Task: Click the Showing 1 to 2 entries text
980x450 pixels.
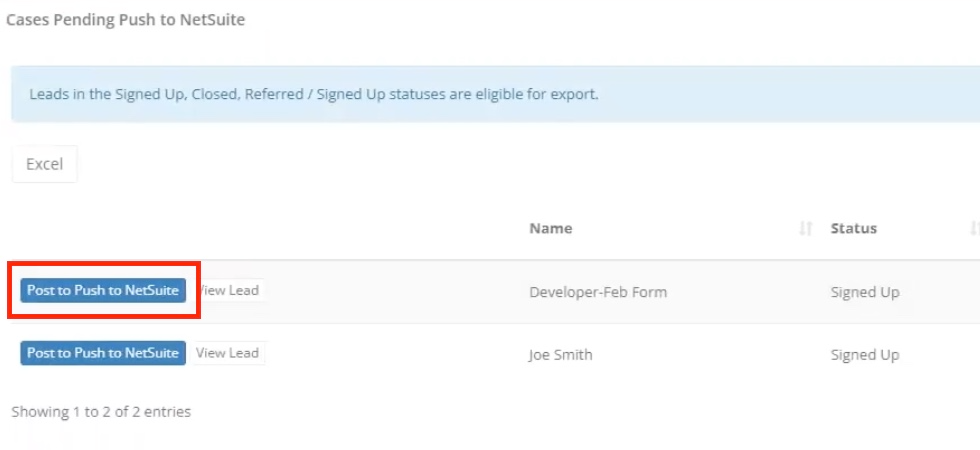Action: tap(101, 412)
